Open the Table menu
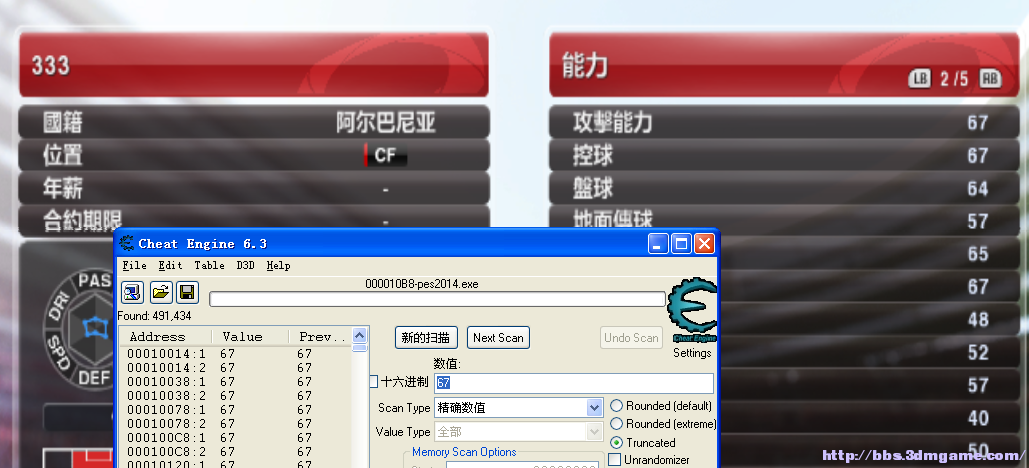Viewport: 1029px width, 468px height. 209,266
